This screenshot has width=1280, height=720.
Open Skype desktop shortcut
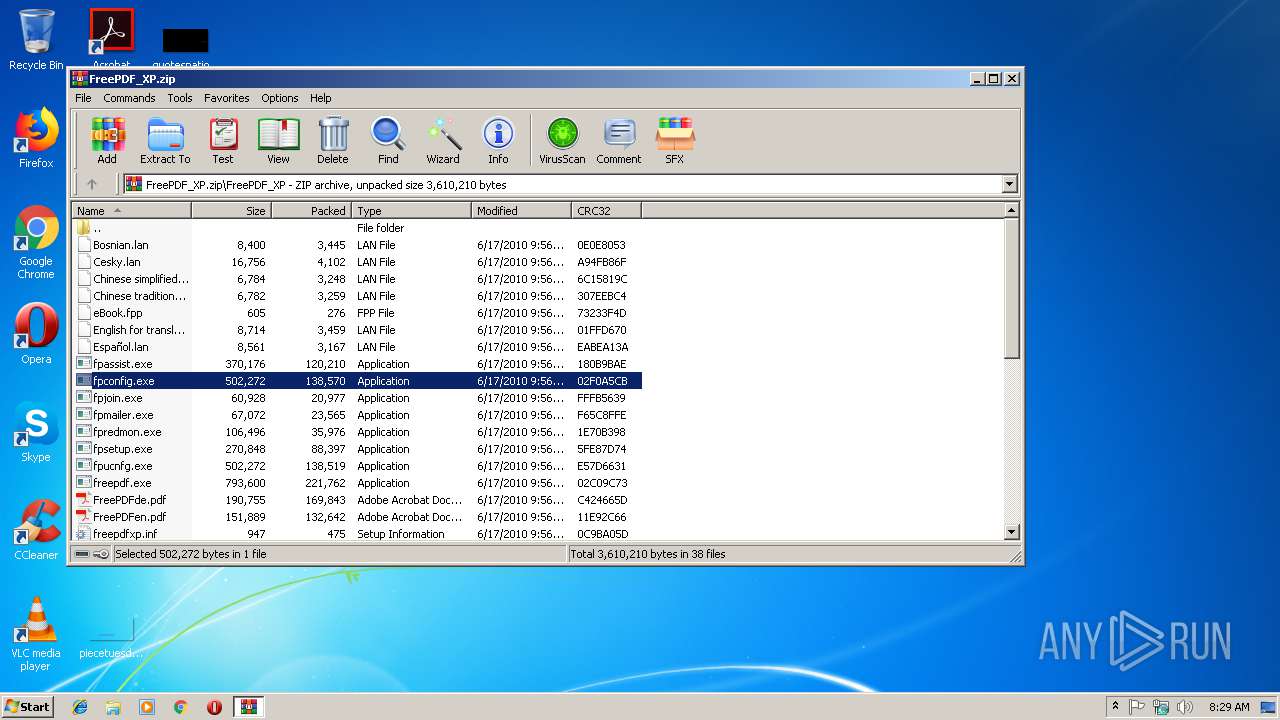[36, 433]
